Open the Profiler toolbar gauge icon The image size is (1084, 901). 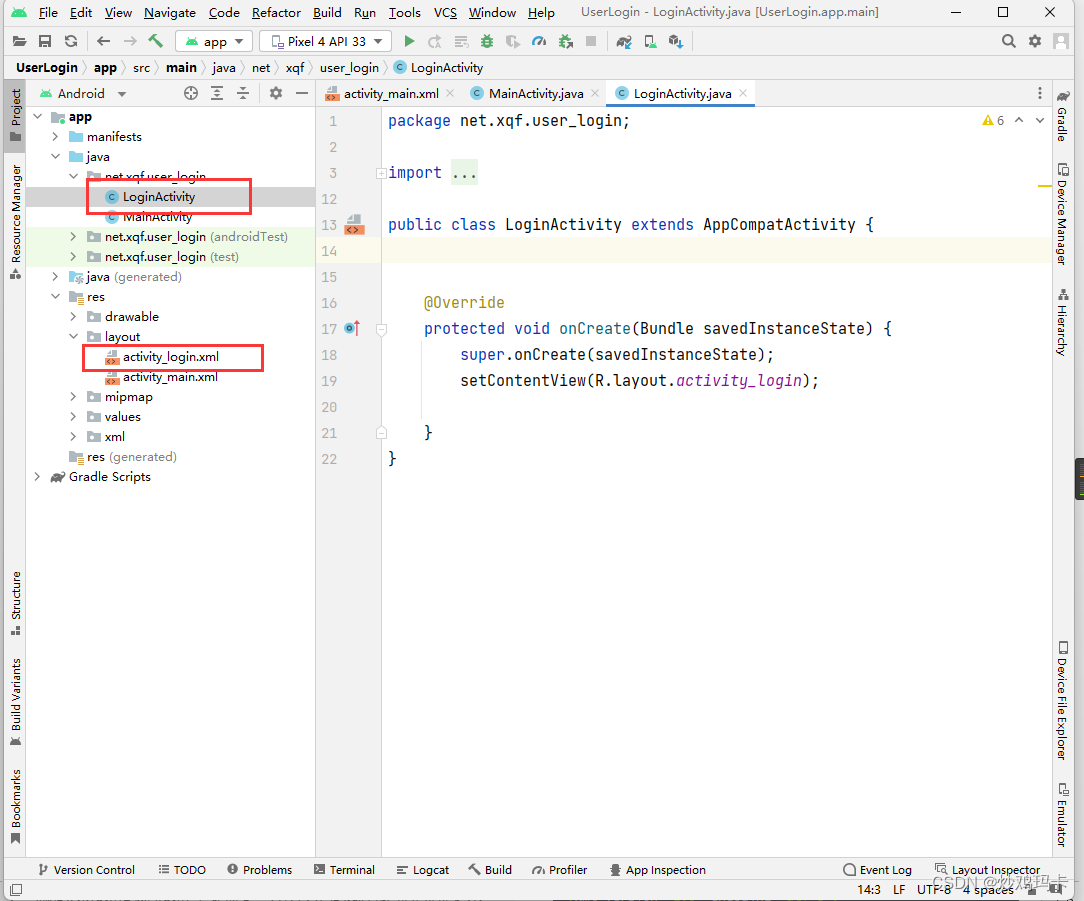click(x=539, y=41)
